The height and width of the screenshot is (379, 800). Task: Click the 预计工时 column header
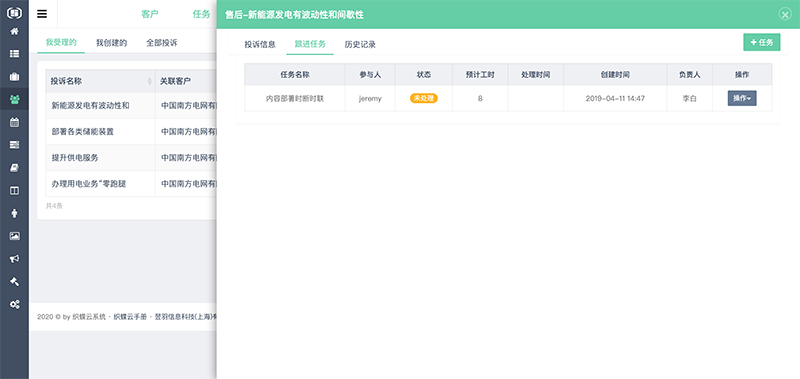tap(480, 74)
